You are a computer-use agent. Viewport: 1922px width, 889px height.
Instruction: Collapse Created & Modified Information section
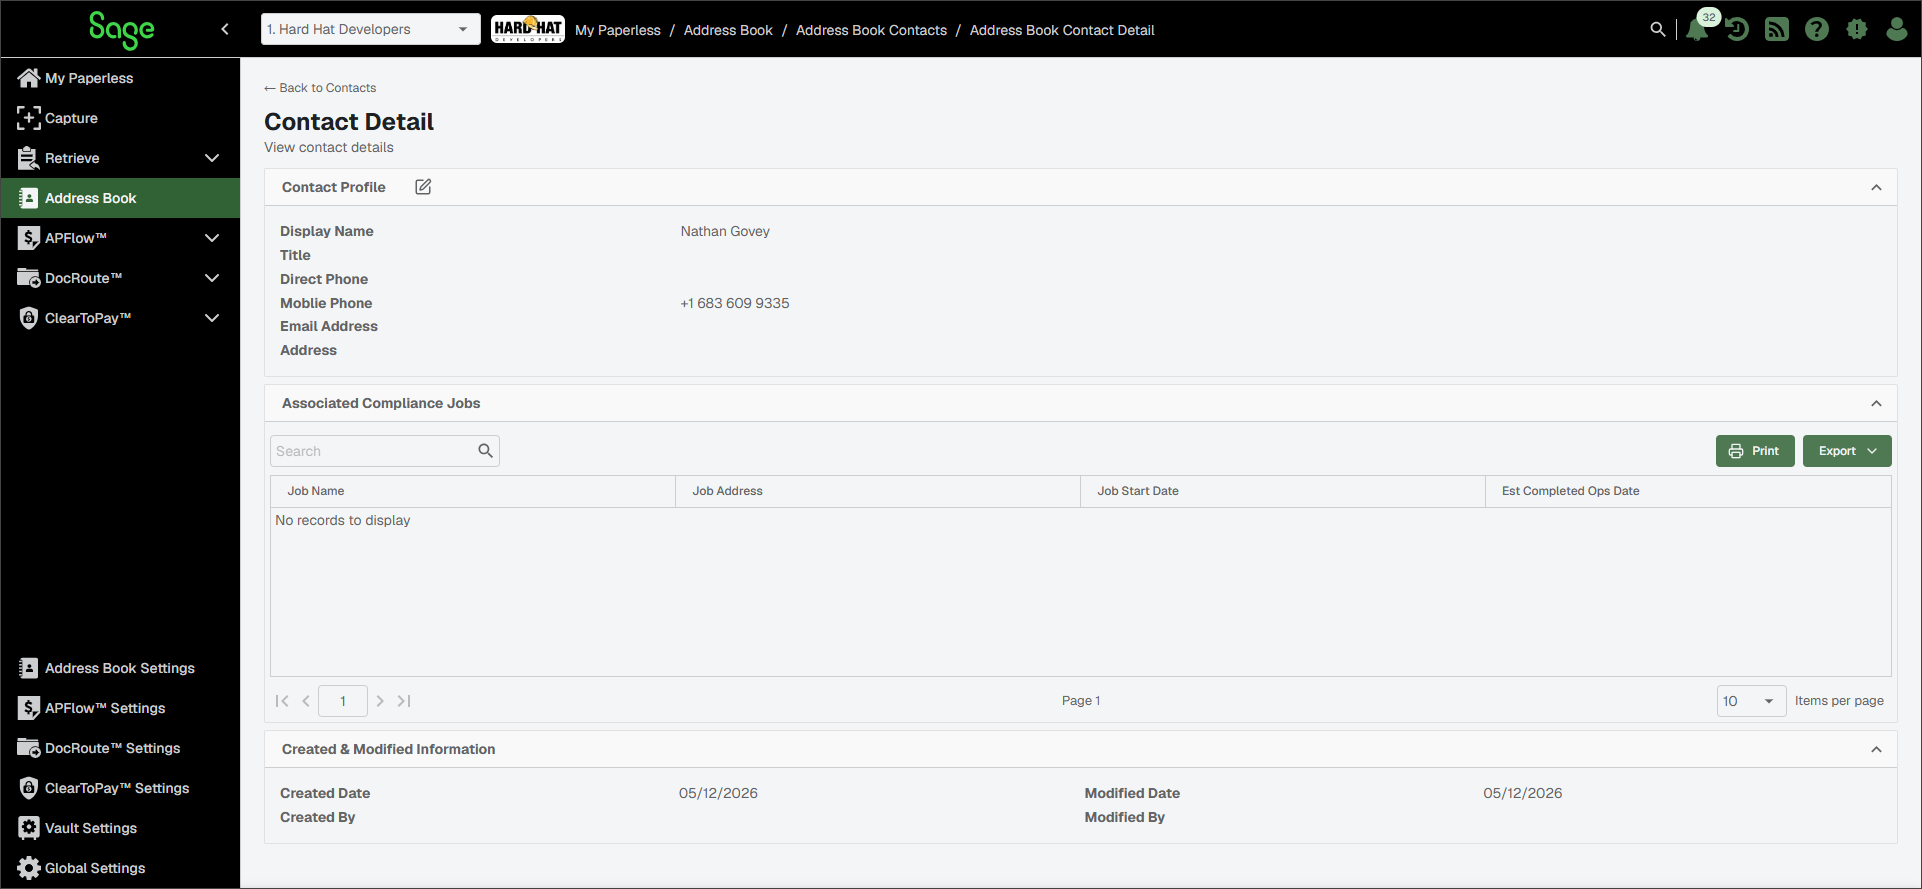(1876, 749)
